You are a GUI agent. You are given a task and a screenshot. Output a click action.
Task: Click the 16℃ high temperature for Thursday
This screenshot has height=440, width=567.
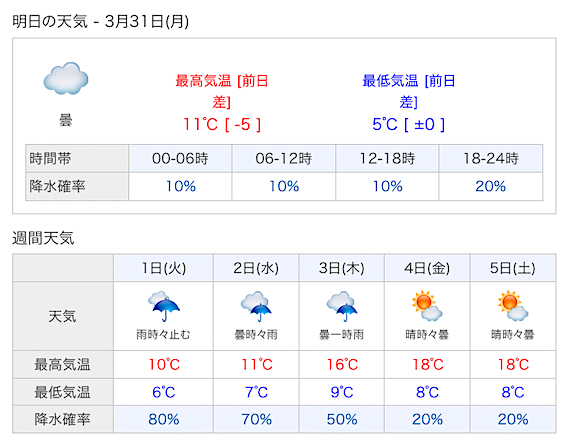point(342,364)
